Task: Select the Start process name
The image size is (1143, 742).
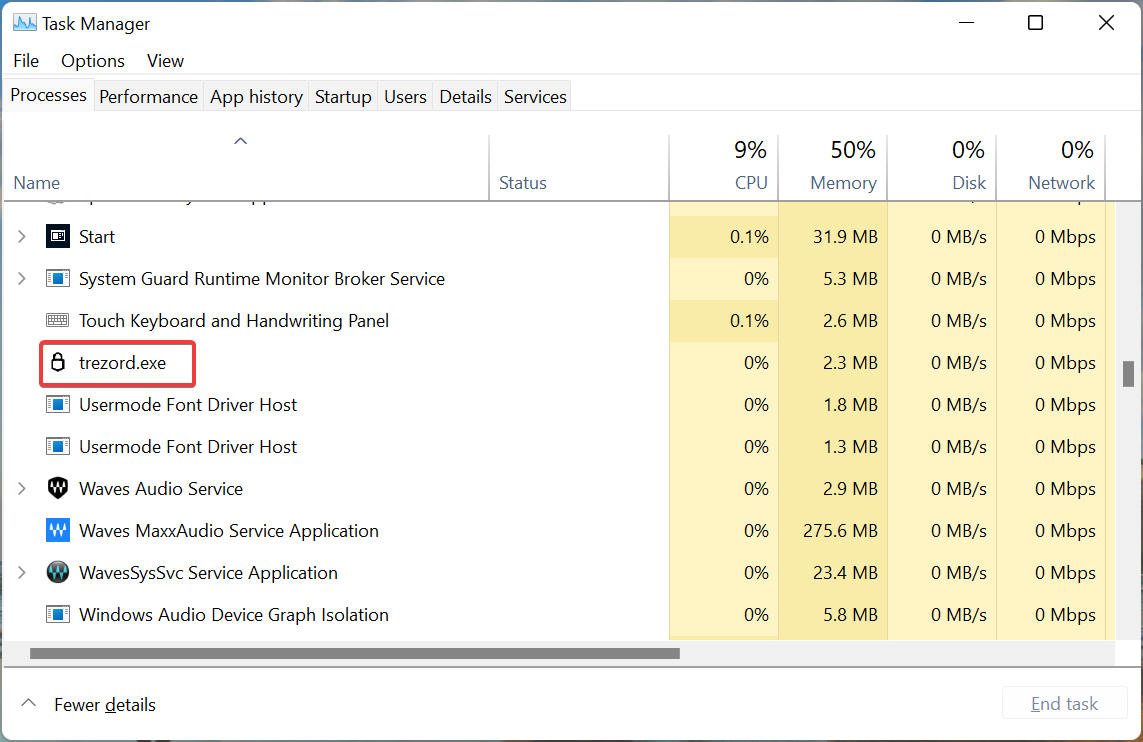Action: click(x=97, y=237)
